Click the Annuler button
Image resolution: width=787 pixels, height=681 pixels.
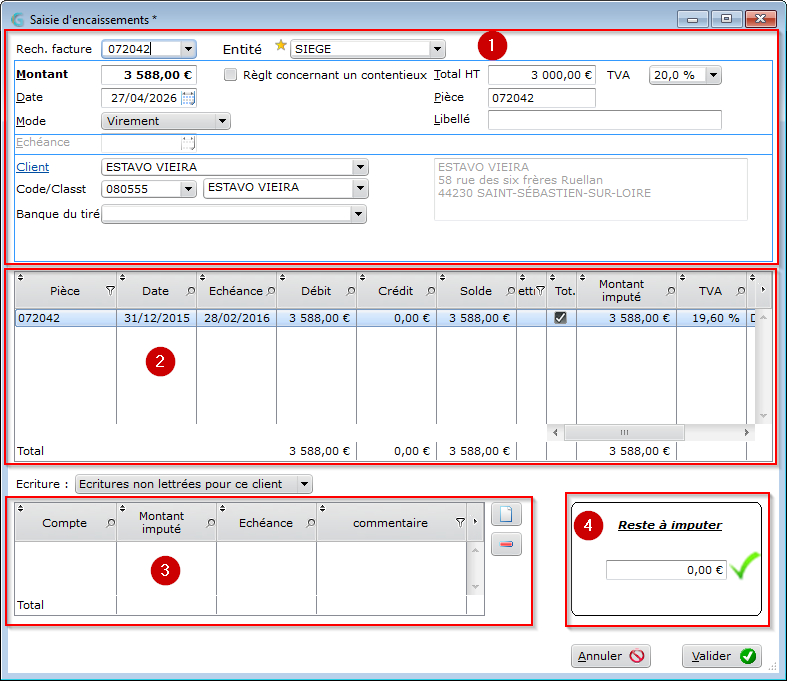611,656
